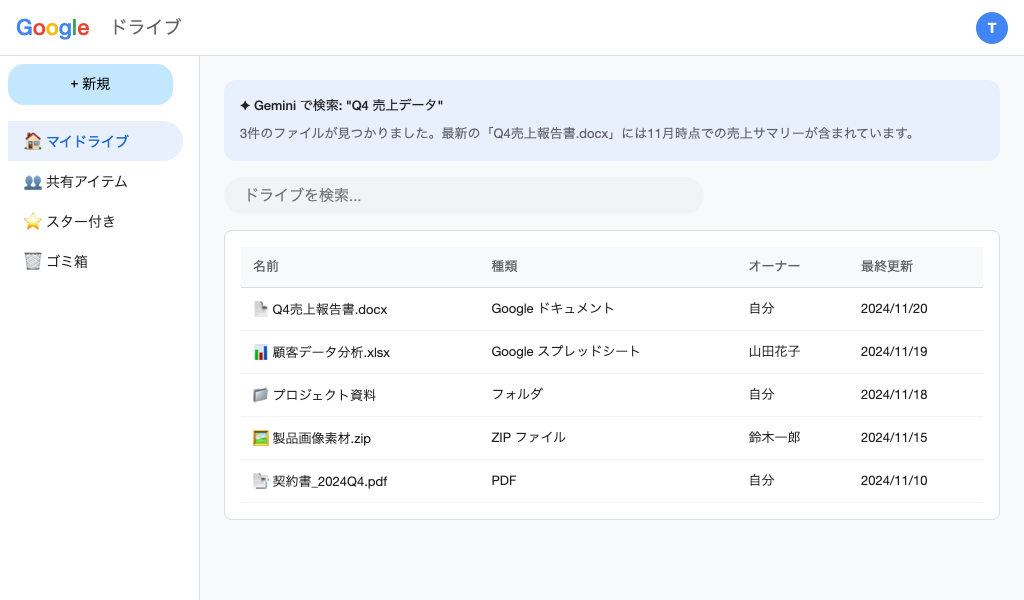Screen dimensions: 1024x600
Task: Click the ドライブを検索 search field
Action: click(x=464, y=195)
